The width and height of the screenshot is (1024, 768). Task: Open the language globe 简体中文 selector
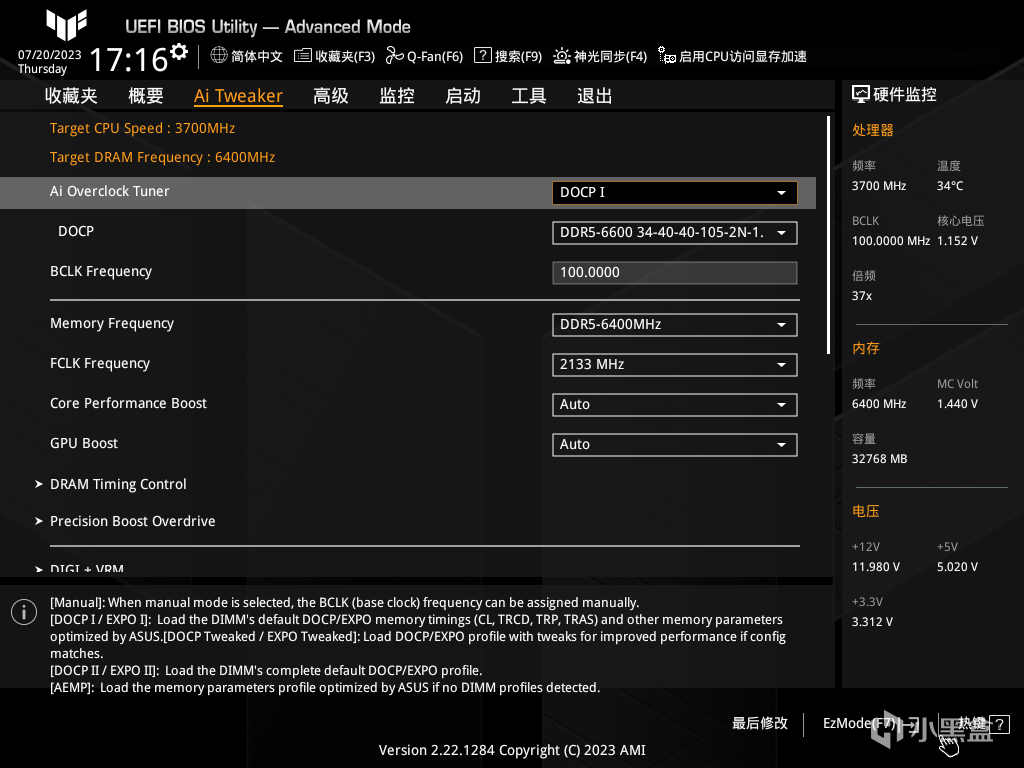coord(246,56)
